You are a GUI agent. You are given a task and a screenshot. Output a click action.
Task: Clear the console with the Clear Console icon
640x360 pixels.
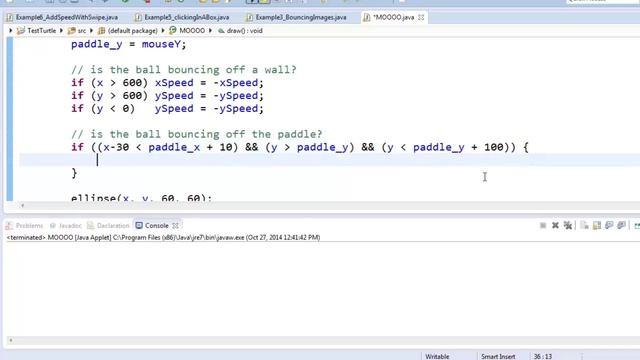(584, 225)
